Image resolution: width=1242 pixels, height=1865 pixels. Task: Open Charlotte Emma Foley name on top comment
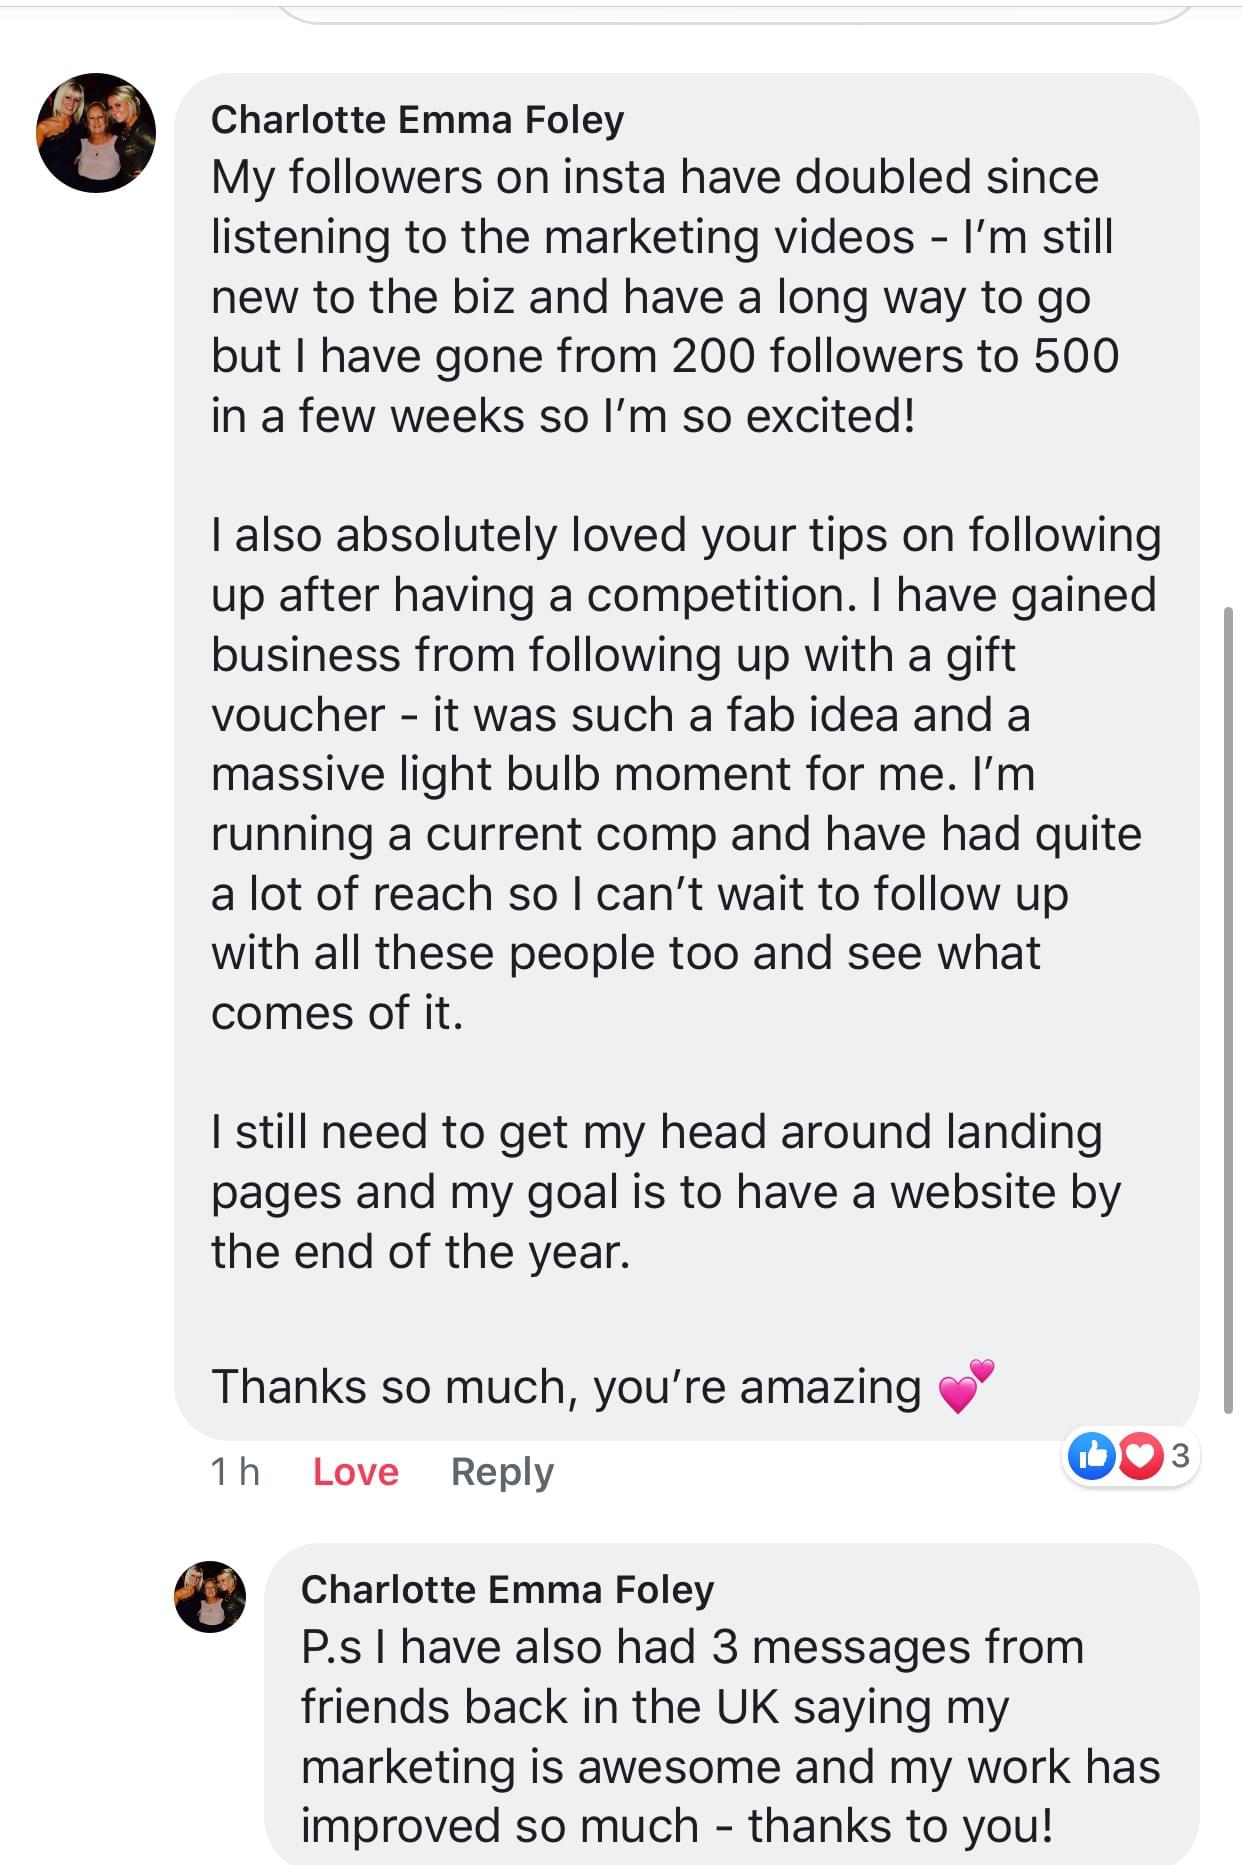coord(417,120)
